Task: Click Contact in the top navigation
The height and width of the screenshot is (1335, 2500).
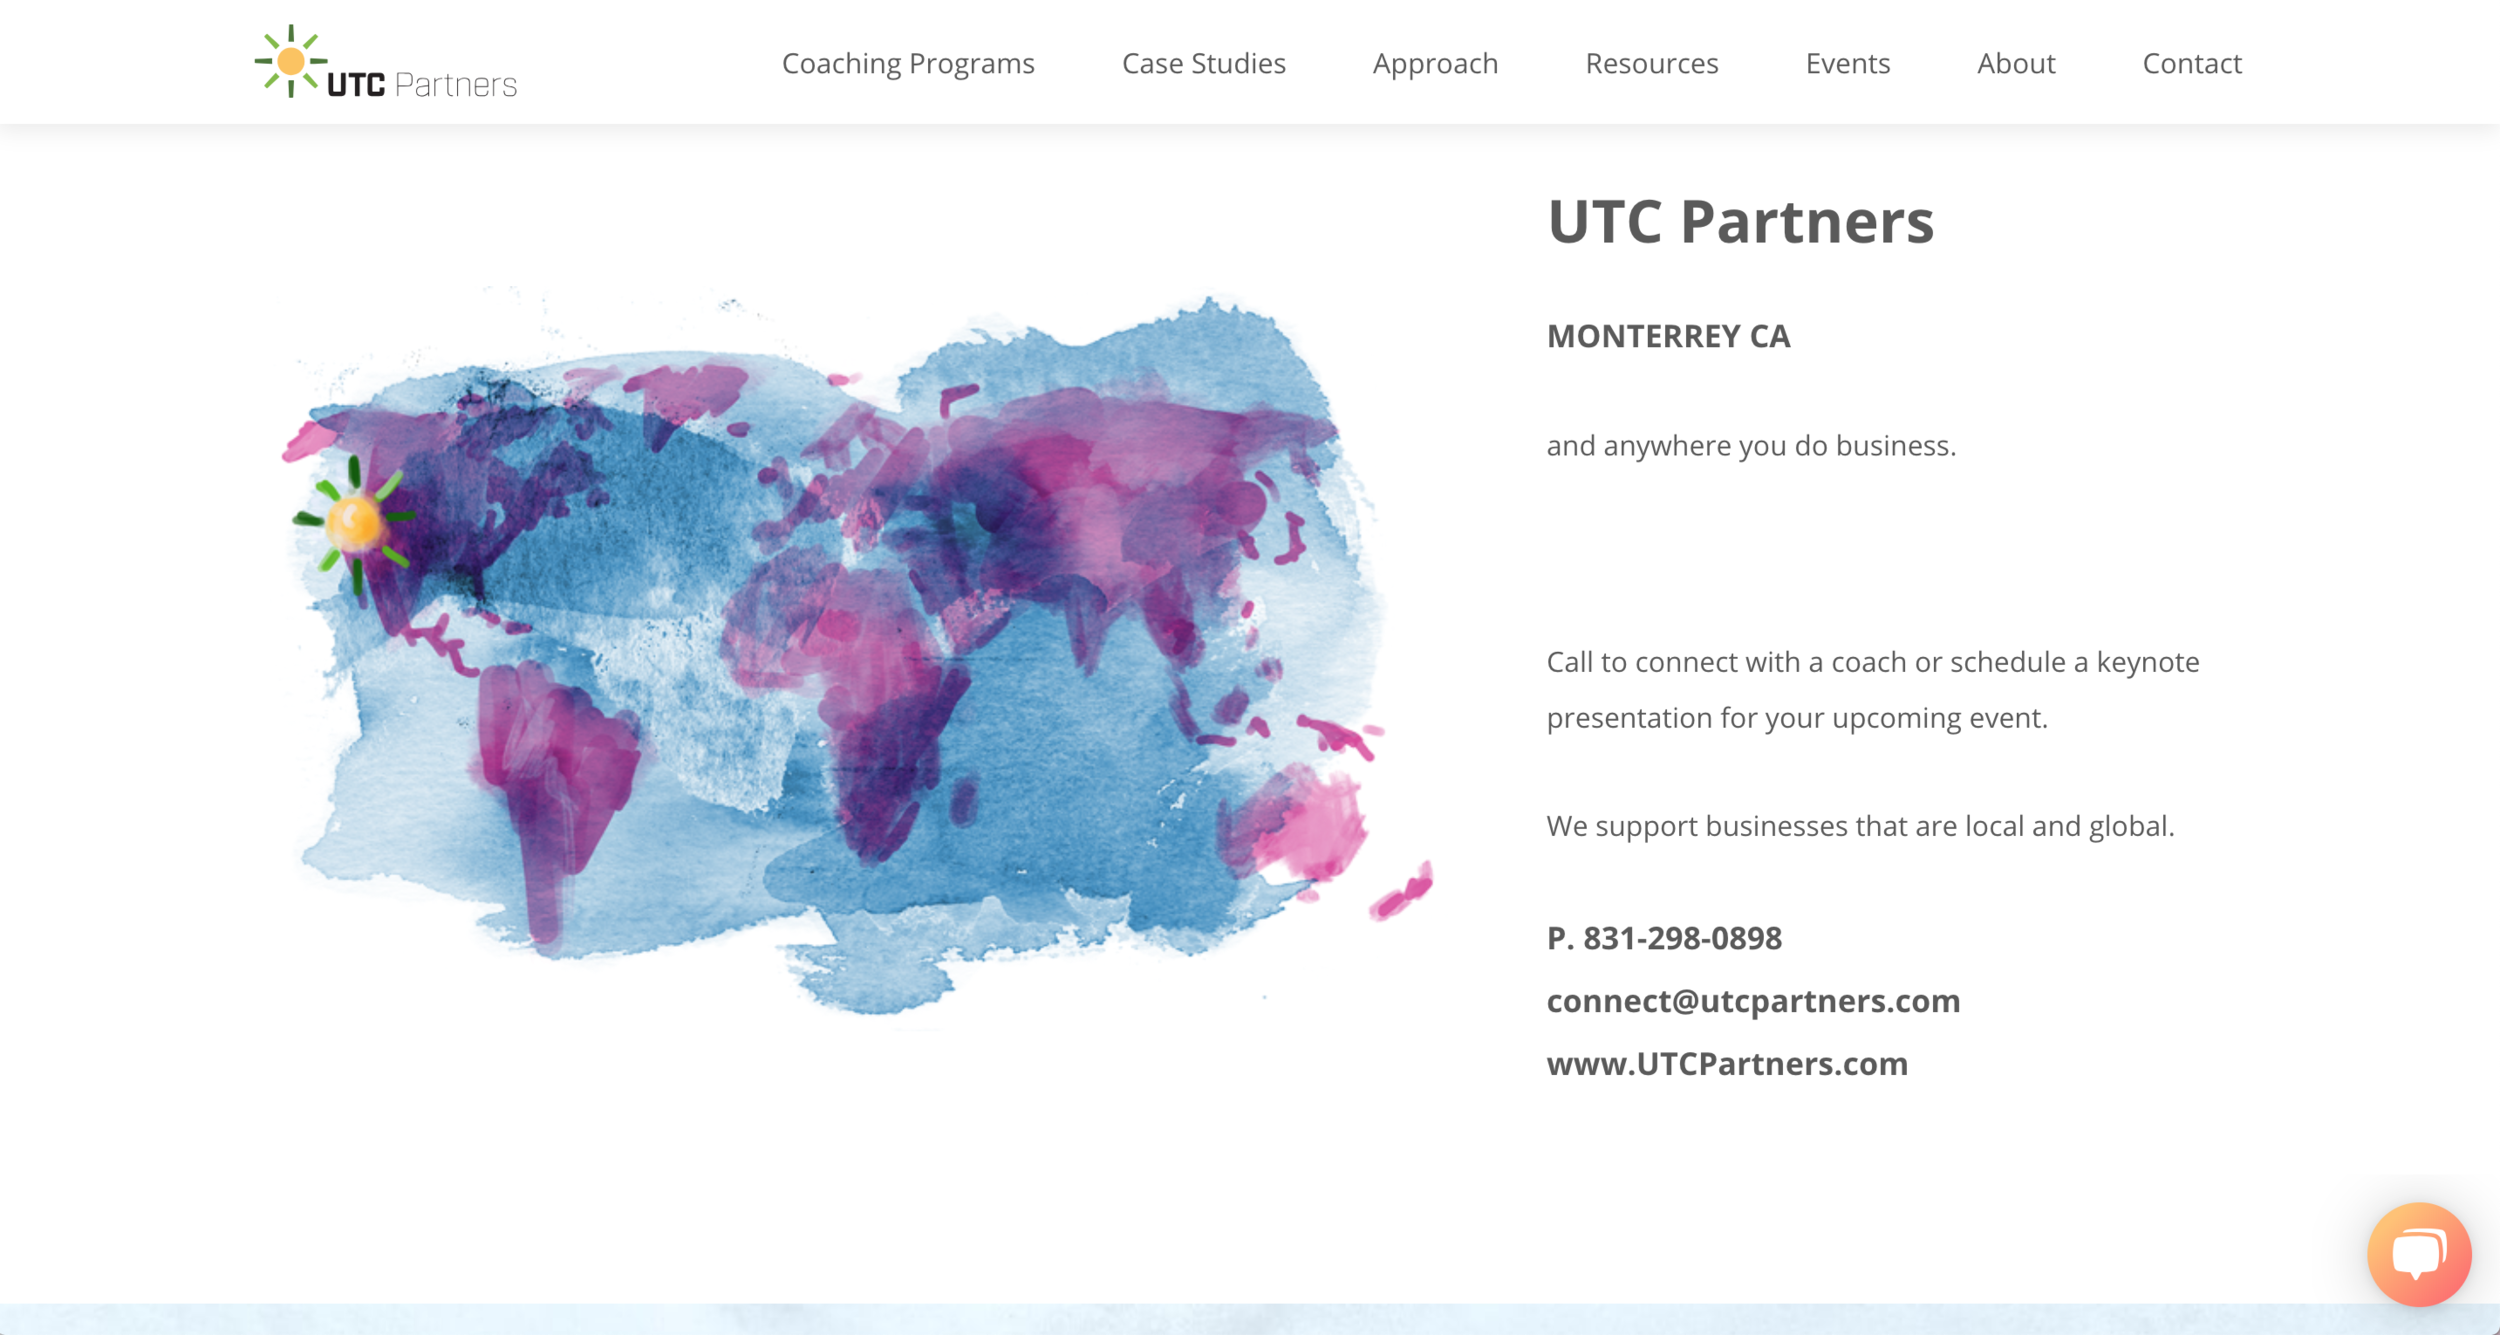Action: [x=2191, y=63]
